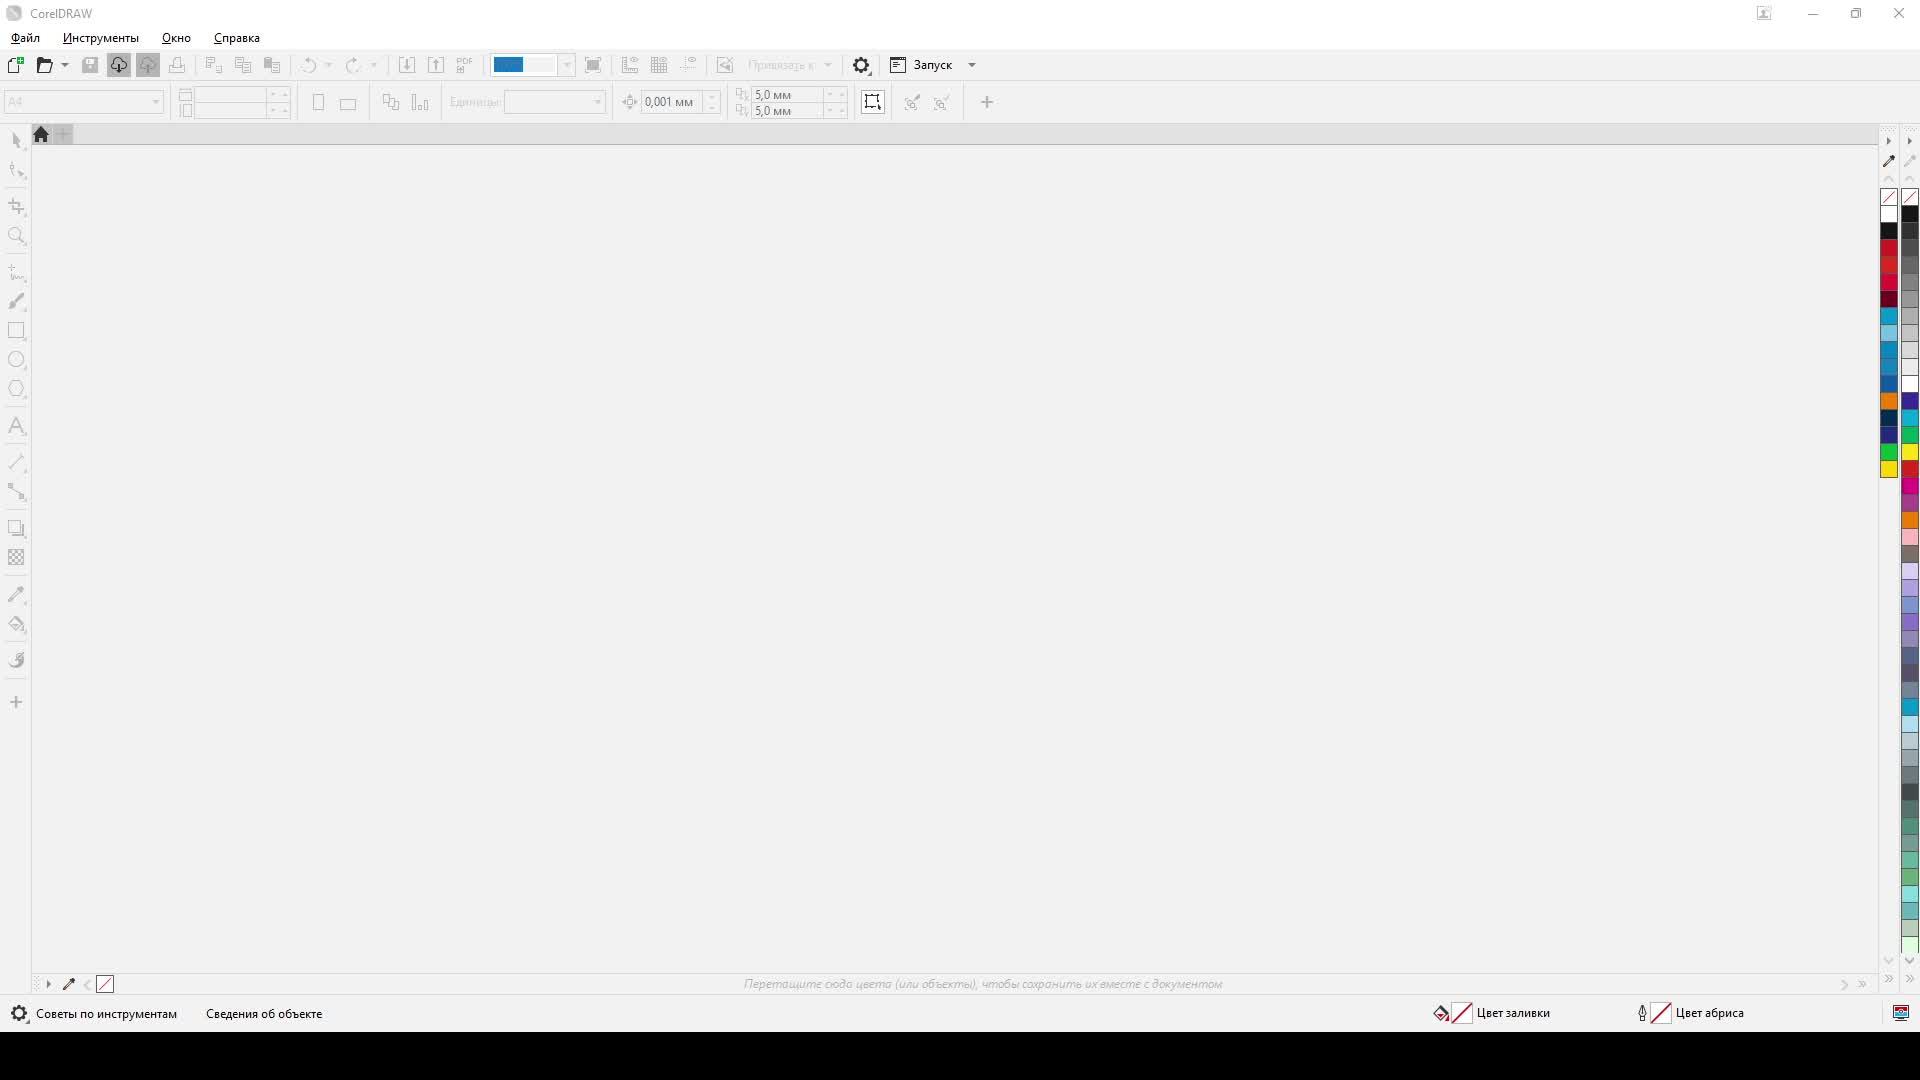
Task: Select the Rectangle tool in toolbox
Action: pos(16,331)
